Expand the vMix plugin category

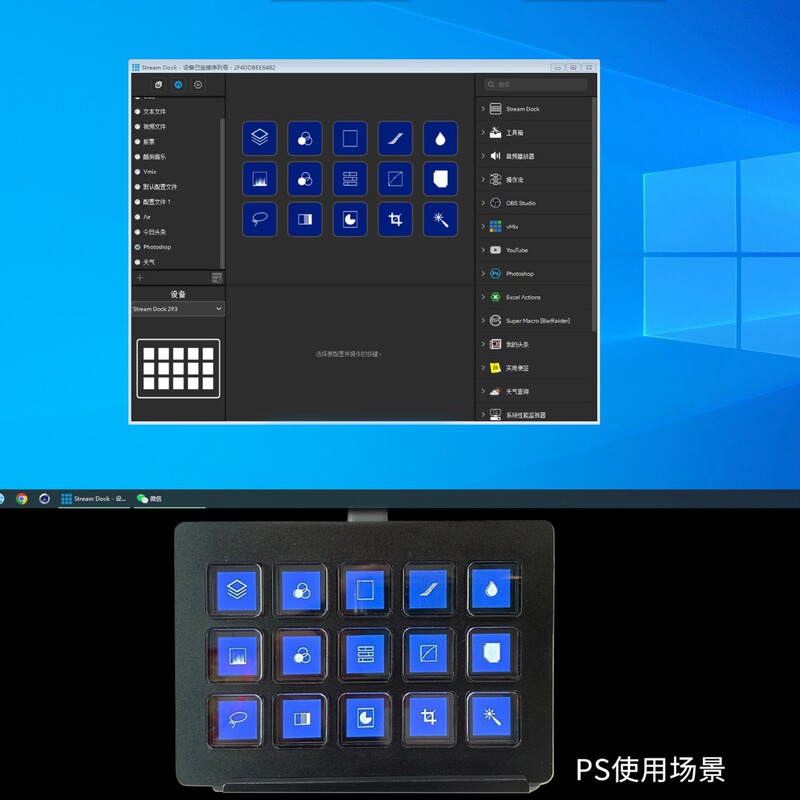[483, 226]
